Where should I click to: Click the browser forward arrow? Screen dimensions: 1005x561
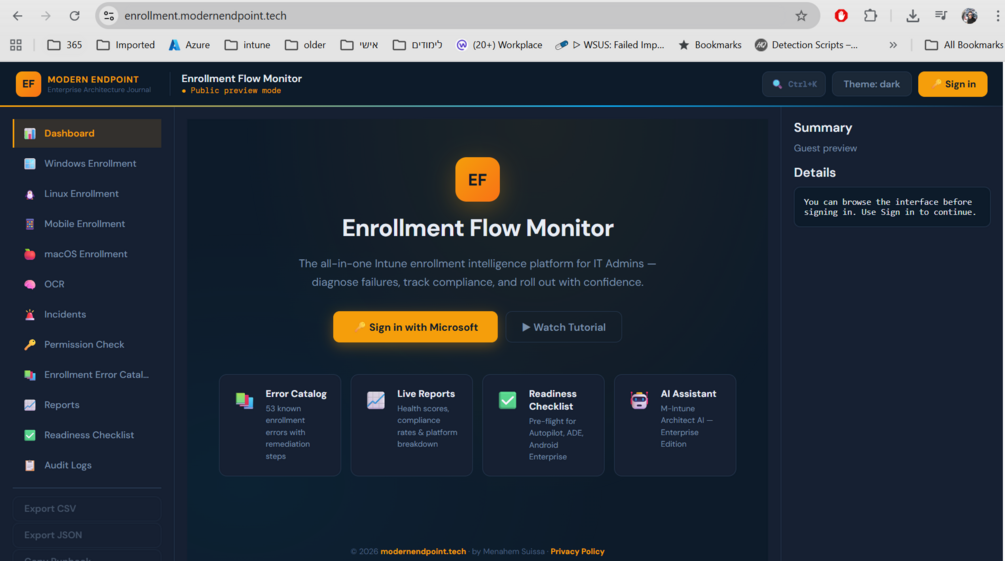46,16
